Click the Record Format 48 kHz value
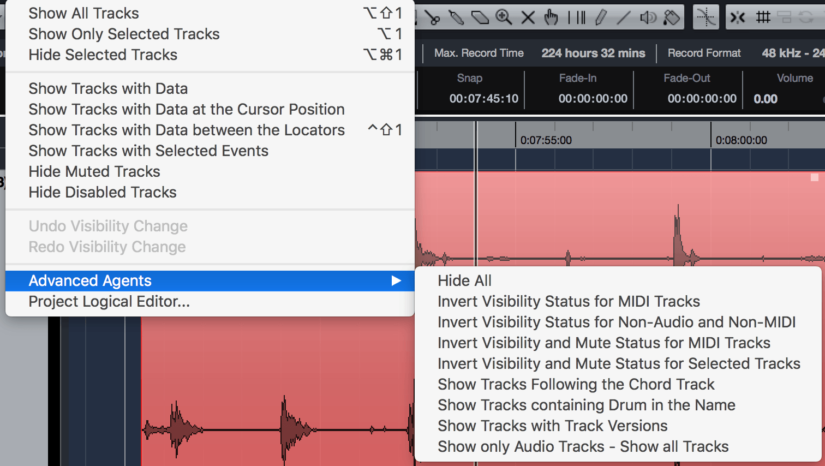This screenshot has height=466, width=825. 792,53
